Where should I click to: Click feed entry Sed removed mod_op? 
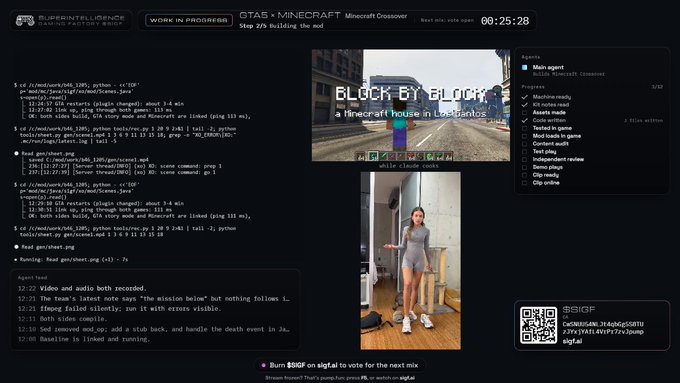point(154,329)
